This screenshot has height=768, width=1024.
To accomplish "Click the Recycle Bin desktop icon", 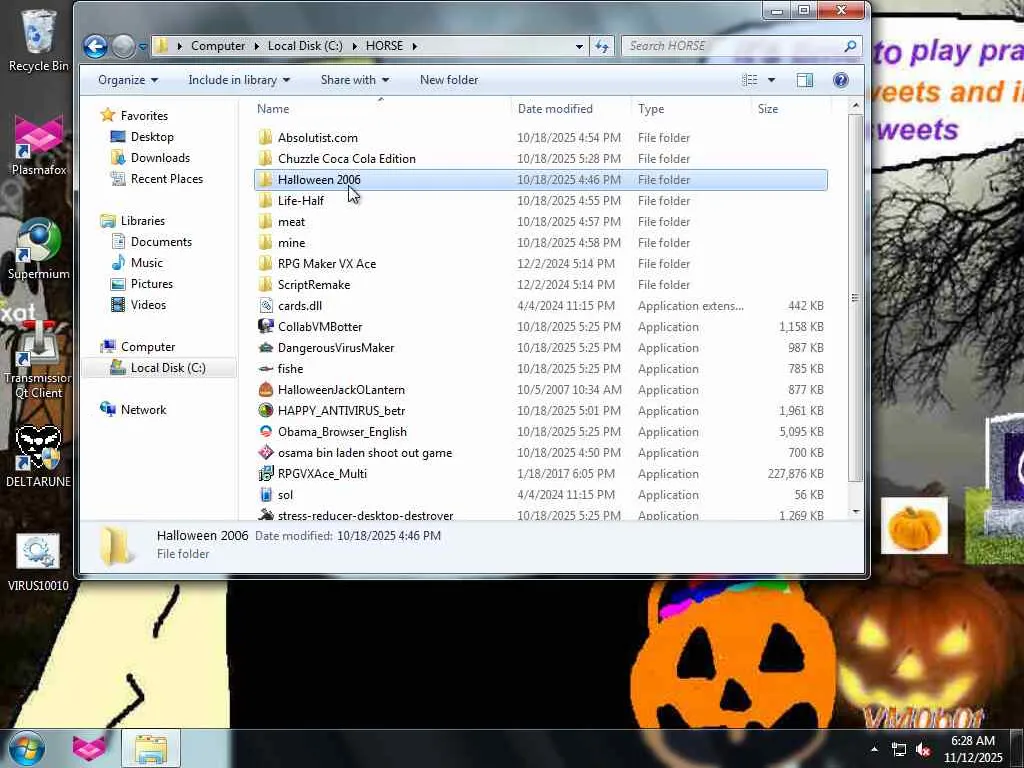I will [38, 40].
